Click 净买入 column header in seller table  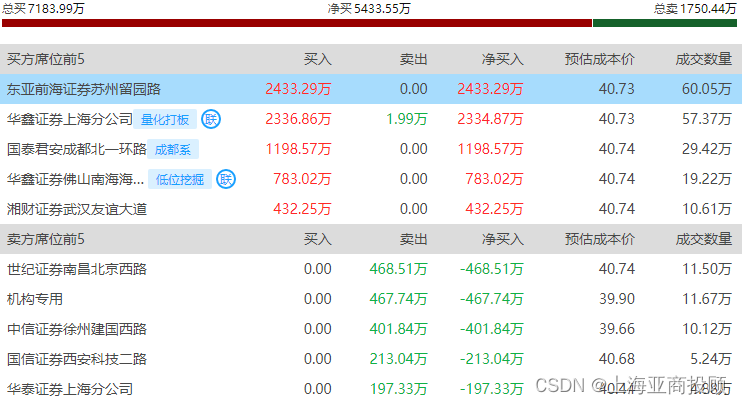pos(503,239)
